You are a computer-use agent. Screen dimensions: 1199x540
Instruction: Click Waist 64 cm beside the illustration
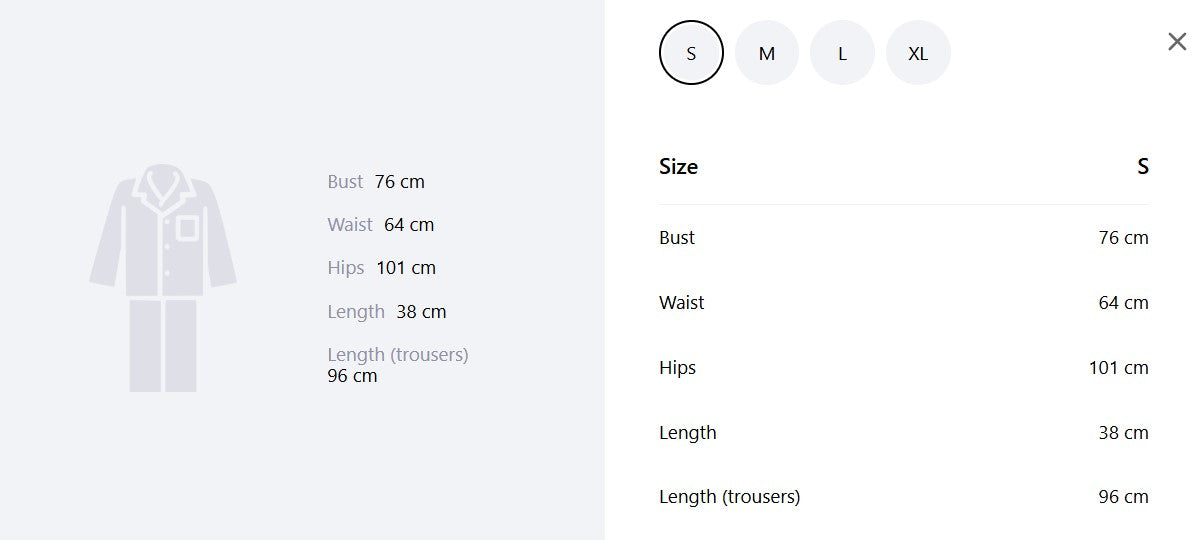tap(381, 225)
